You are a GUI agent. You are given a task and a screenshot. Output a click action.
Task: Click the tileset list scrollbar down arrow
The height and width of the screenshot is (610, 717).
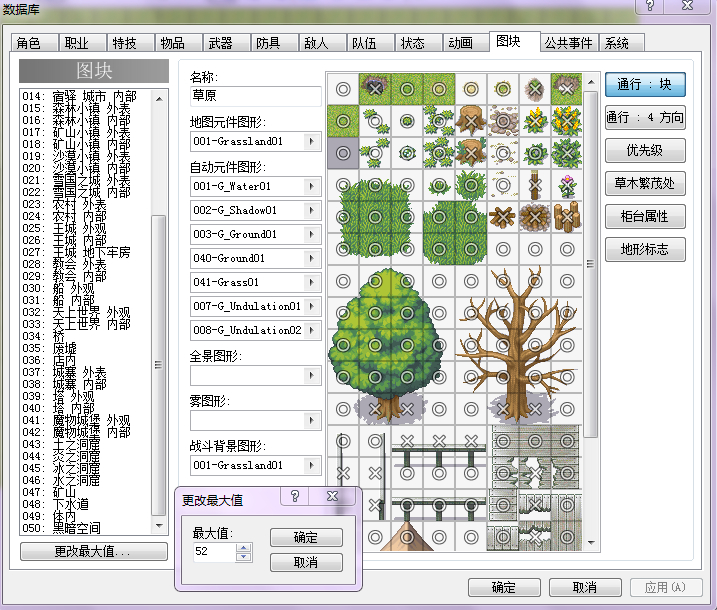pyautogui.click(x=159, y=525)
